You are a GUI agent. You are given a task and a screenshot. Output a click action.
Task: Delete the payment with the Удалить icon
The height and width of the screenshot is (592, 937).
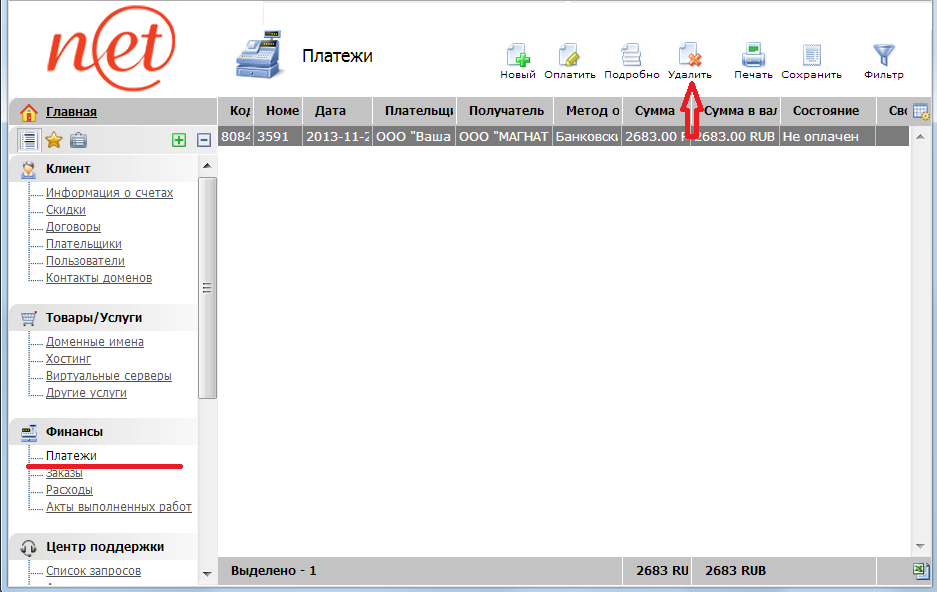click(x=689, y=56)
